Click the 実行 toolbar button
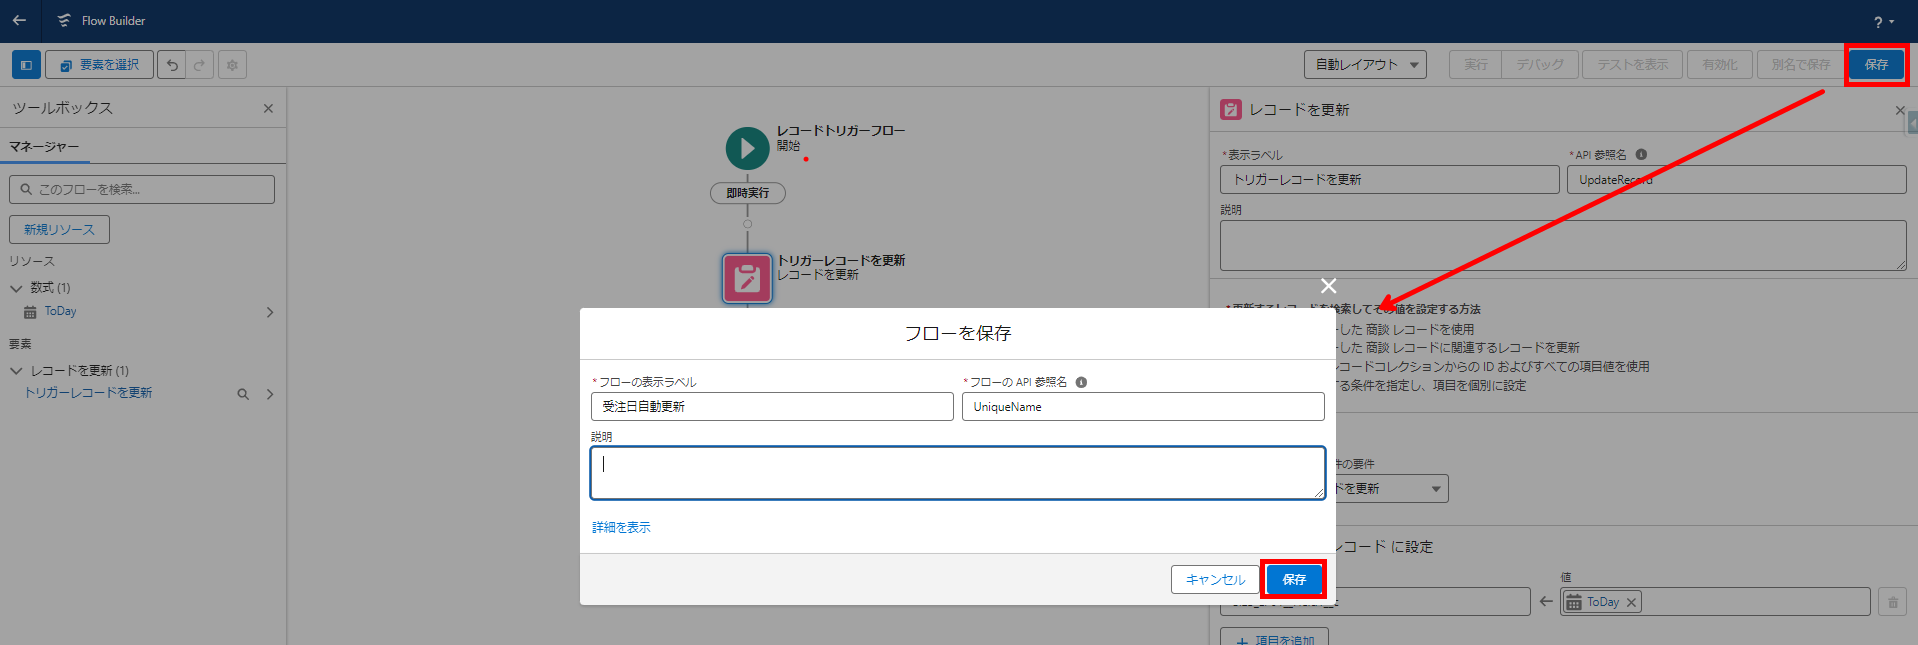 point(1475,65)
